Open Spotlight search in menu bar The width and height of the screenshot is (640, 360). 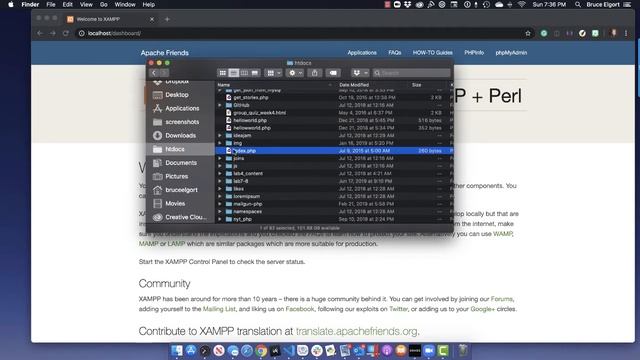[578, 4]
